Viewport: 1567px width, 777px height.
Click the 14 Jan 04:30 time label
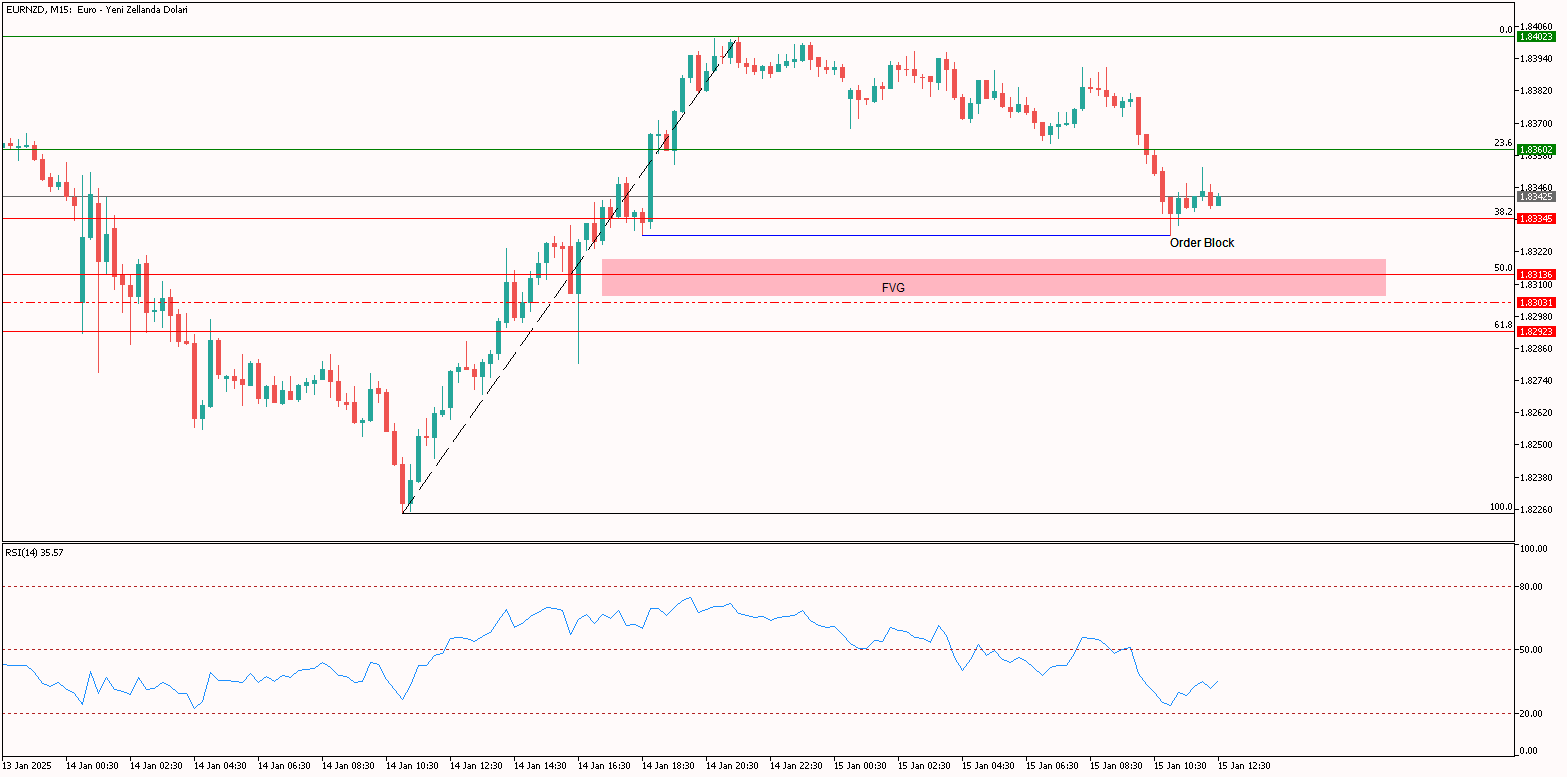pyautogui.click(x=222, y=766)
